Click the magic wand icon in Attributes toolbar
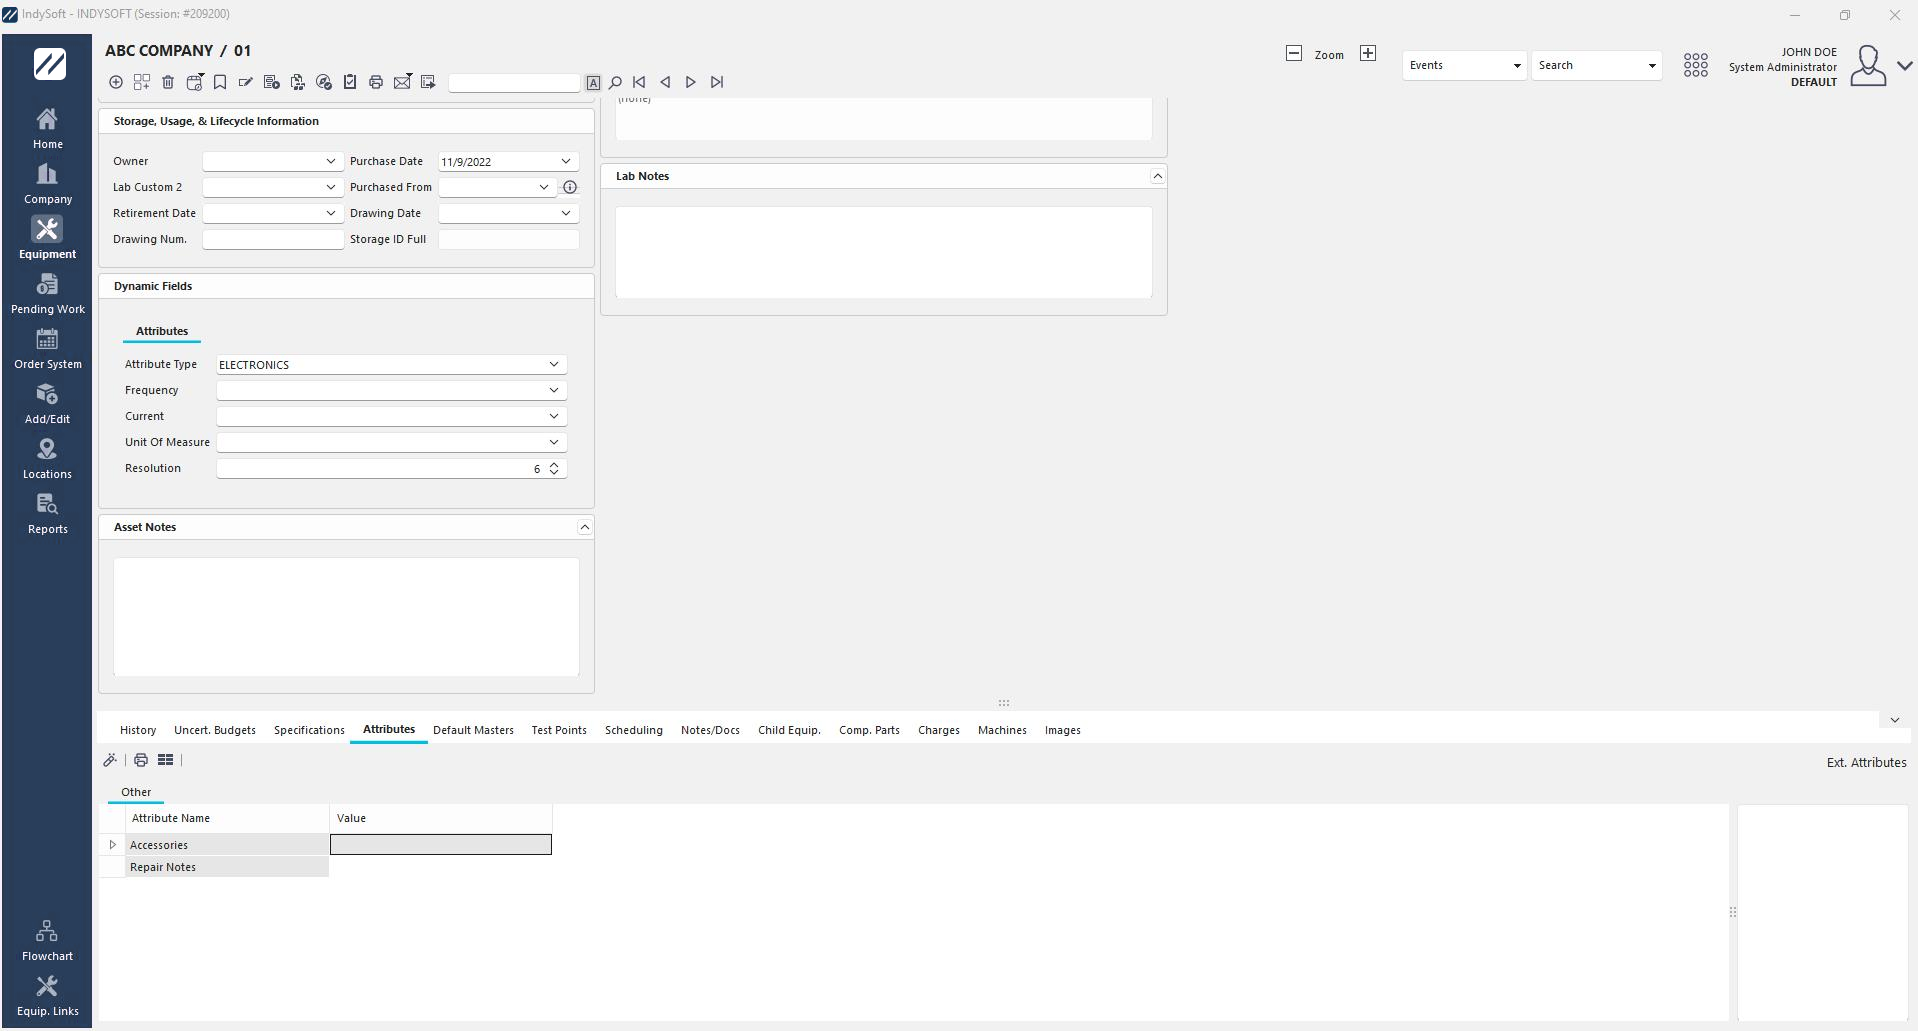The height and width of the screenshot is (1031, 1918). point(110,760)
